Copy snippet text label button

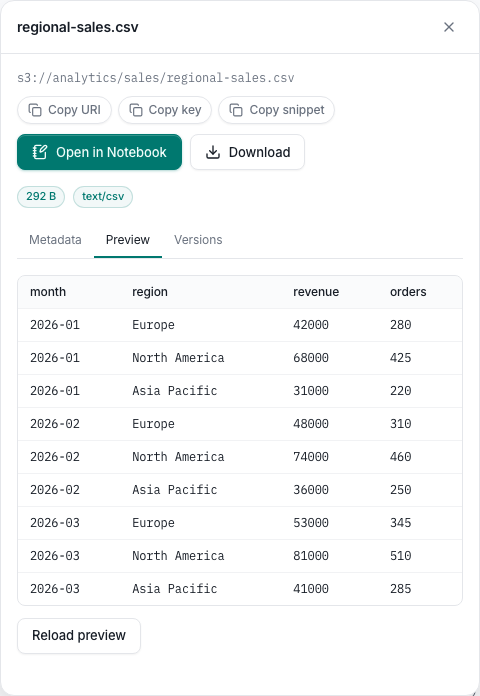(287, 110)
